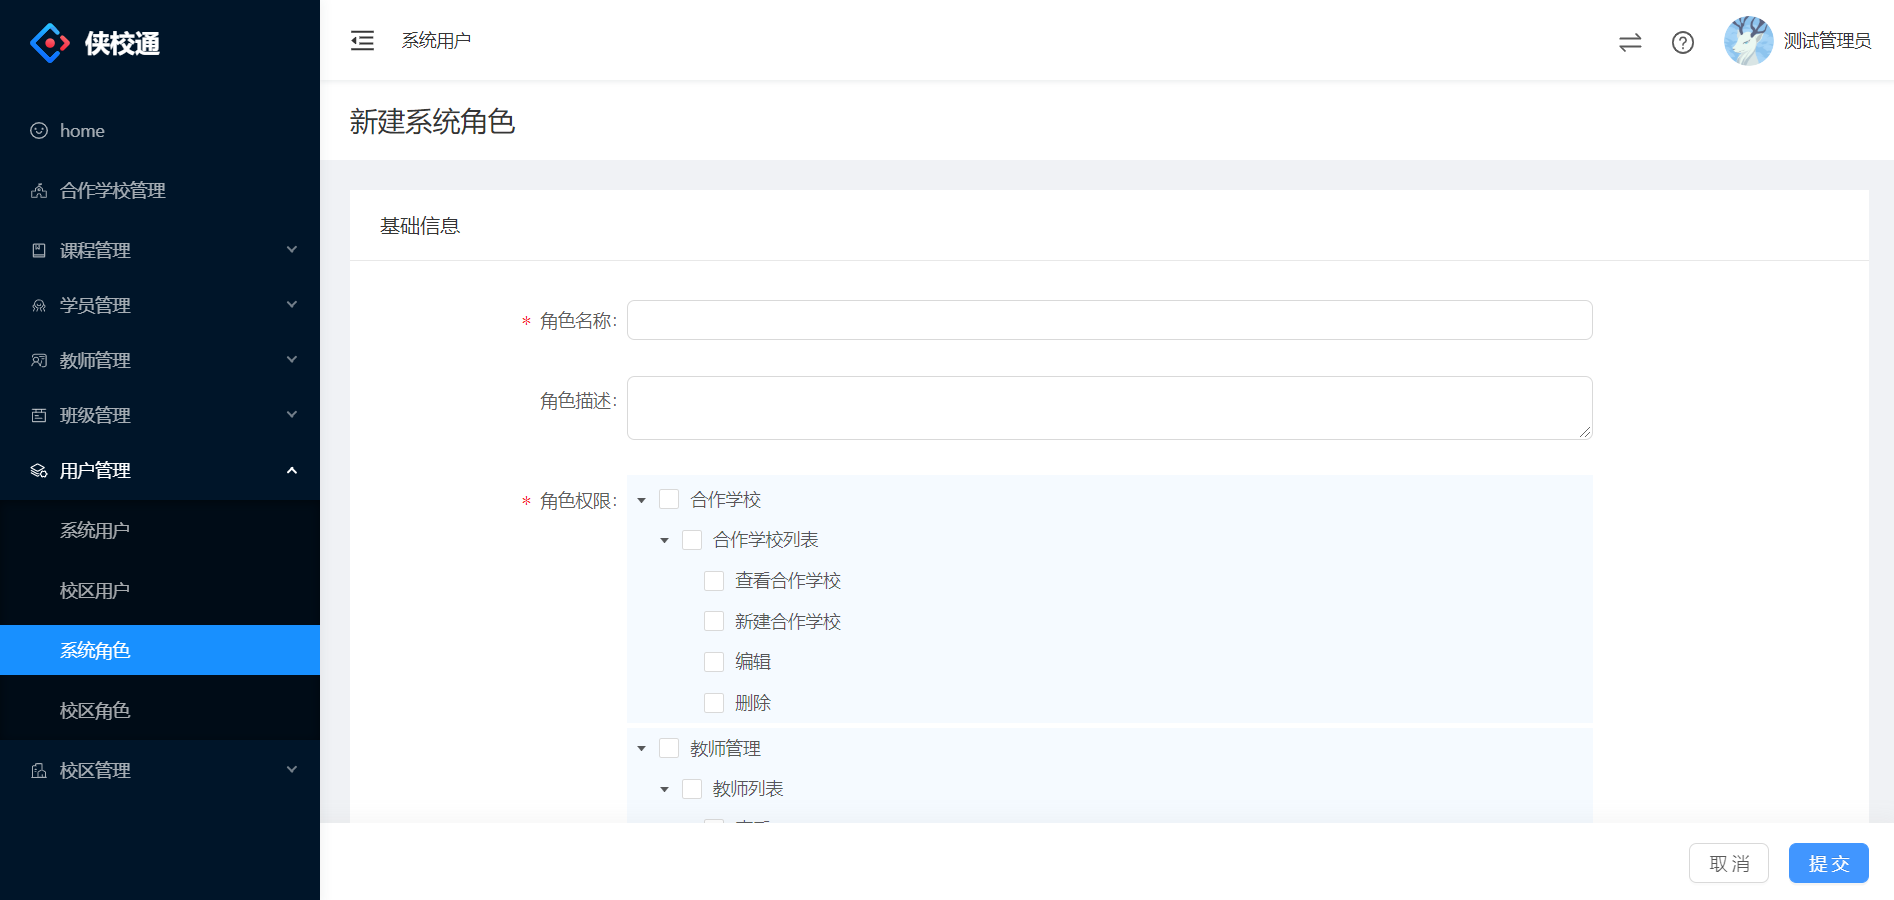Click the 学员管理 people icon
1894x900 pixels.
(x=39, y=305)
